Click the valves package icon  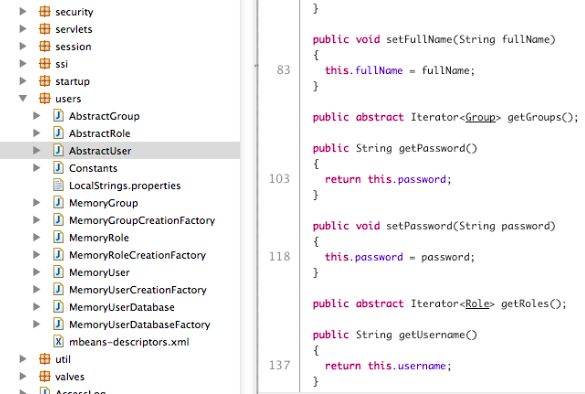tap(44, 376)
